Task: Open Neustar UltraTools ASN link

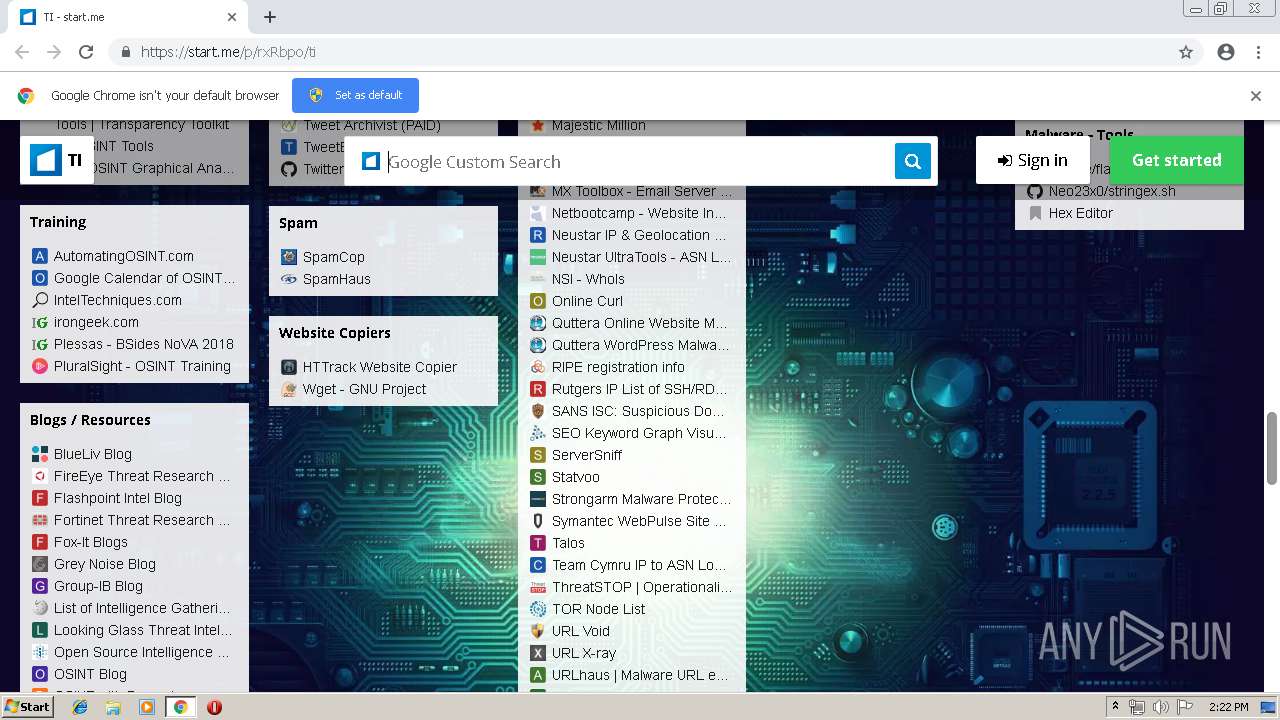Action: click(x=641, y=257)
